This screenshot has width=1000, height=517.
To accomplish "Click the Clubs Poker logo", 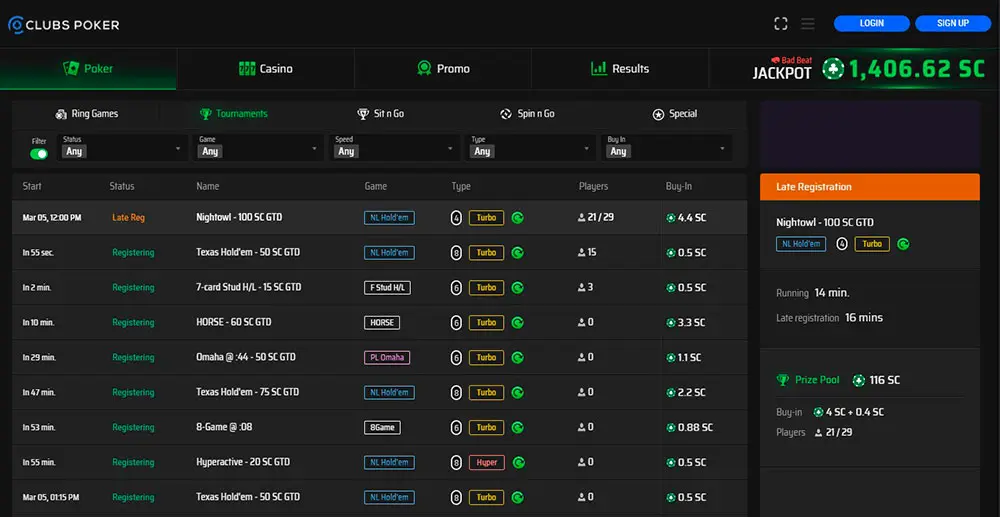I will (63, 25).
